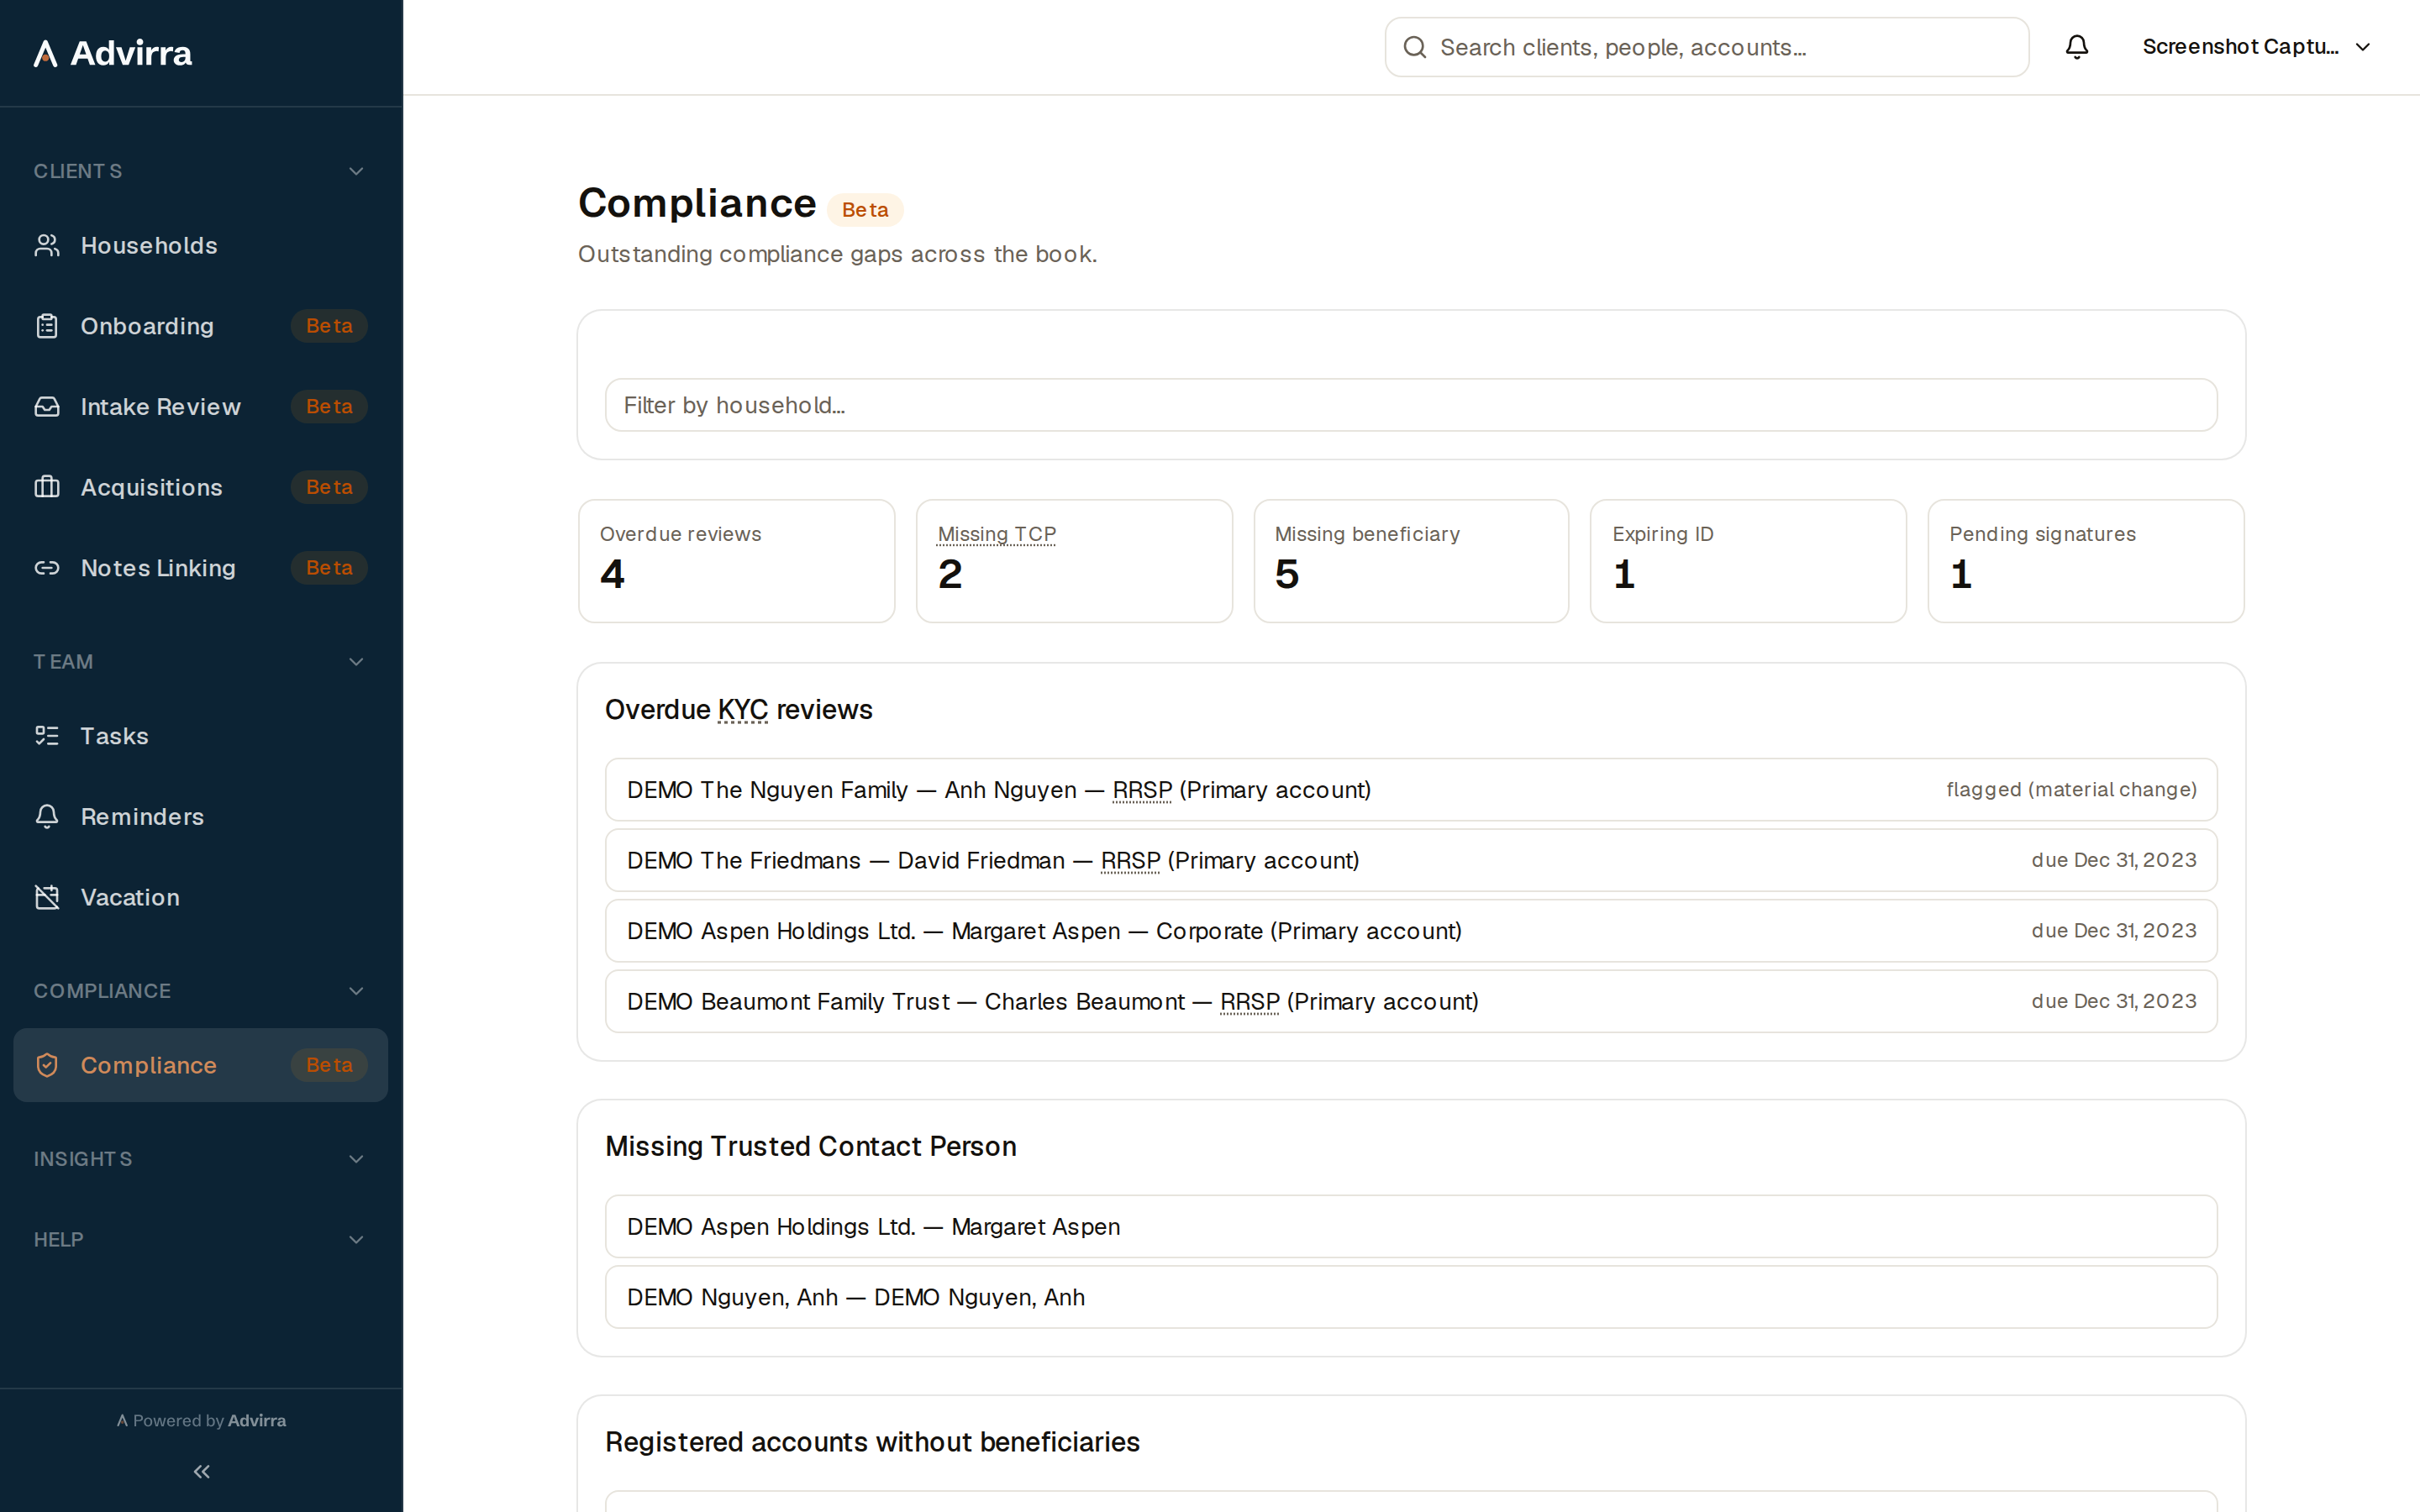Navigate to Acquisitions

pos(201,487)
